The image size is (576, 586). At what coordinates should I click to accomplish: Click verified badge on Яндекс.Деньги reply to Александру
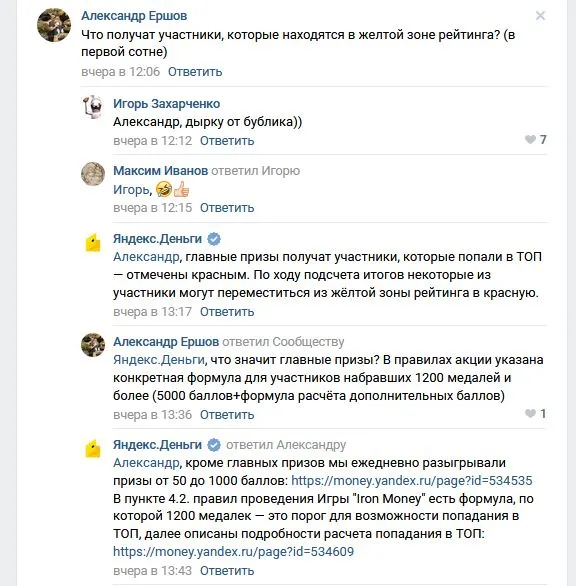(x=214, y=445)
